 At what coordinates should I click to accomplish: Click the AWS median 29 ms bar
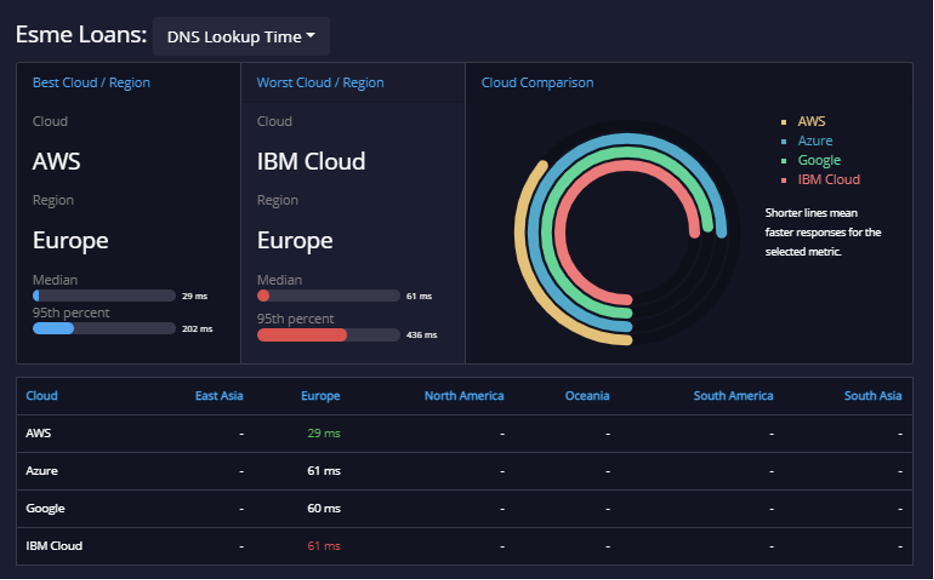[104, 296]
